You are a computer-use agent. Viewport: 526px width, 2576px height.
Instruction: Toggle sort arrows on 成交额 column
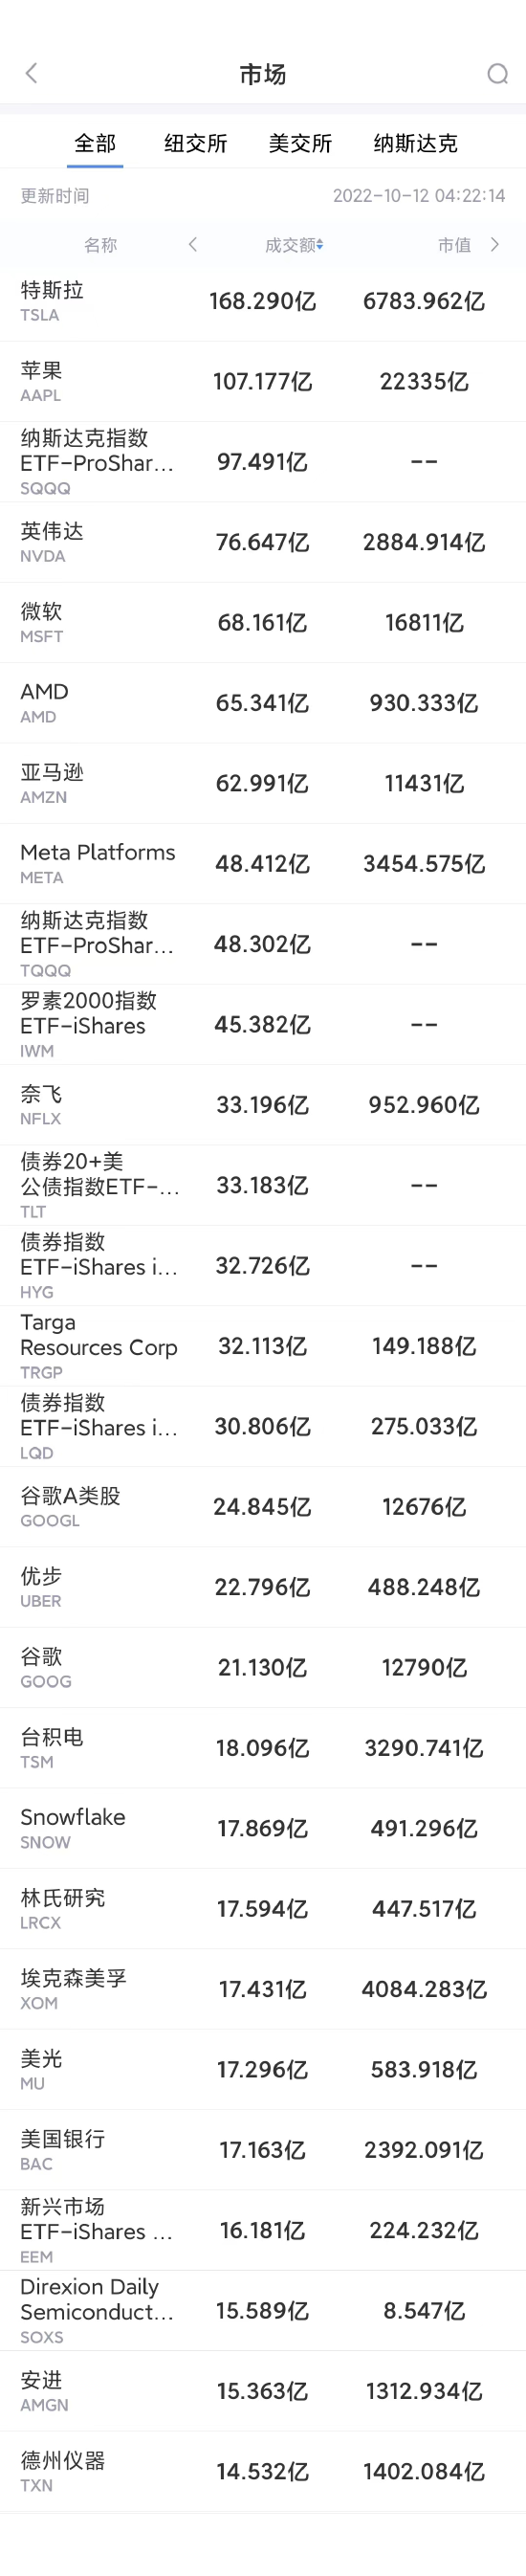point(319,245)
